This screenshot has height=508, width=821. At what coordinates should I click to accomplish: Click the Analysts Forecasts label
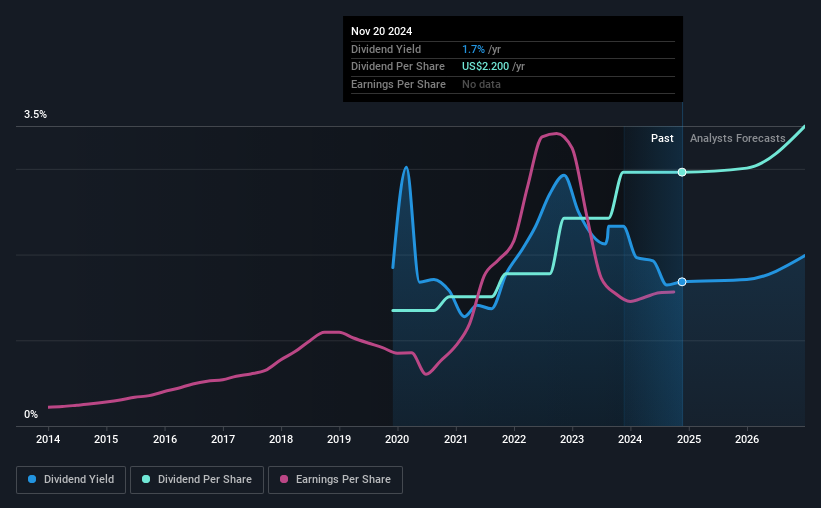coord(738,138)
